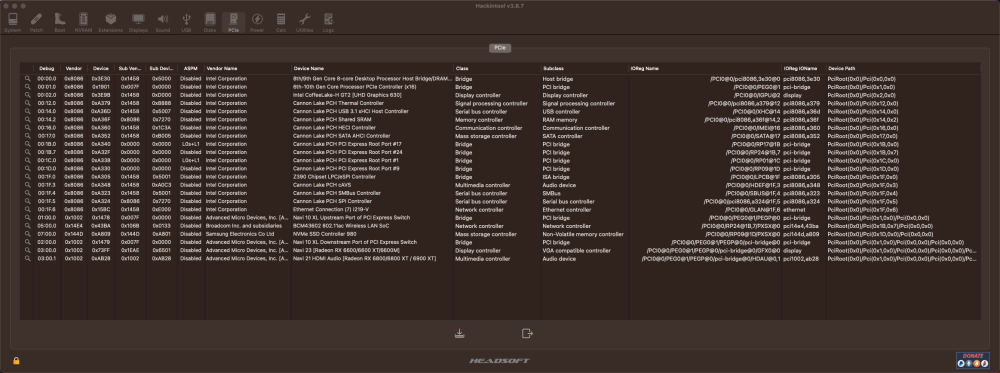This screenshot has height=373, width=1000.
Task: Sort by the IOReg Name column header
Action: (705, 68)
